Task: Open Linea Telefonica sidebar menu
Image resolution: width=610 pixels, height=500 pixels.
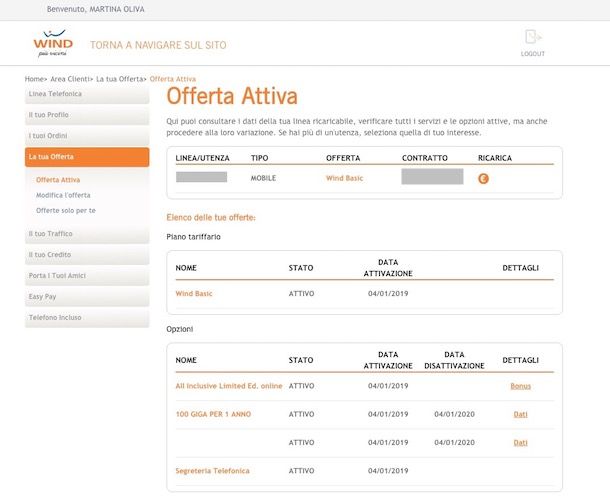Action: (87, 94)
